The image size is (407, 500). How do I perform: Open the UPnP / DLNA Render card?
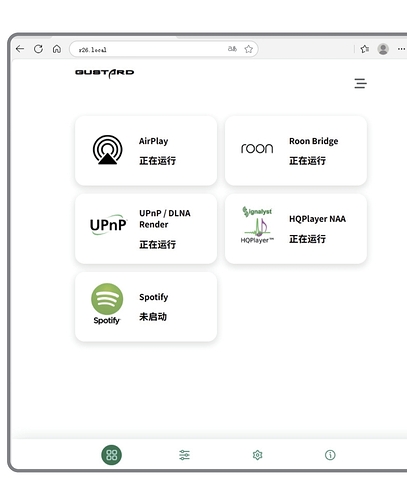pos(146,229)
